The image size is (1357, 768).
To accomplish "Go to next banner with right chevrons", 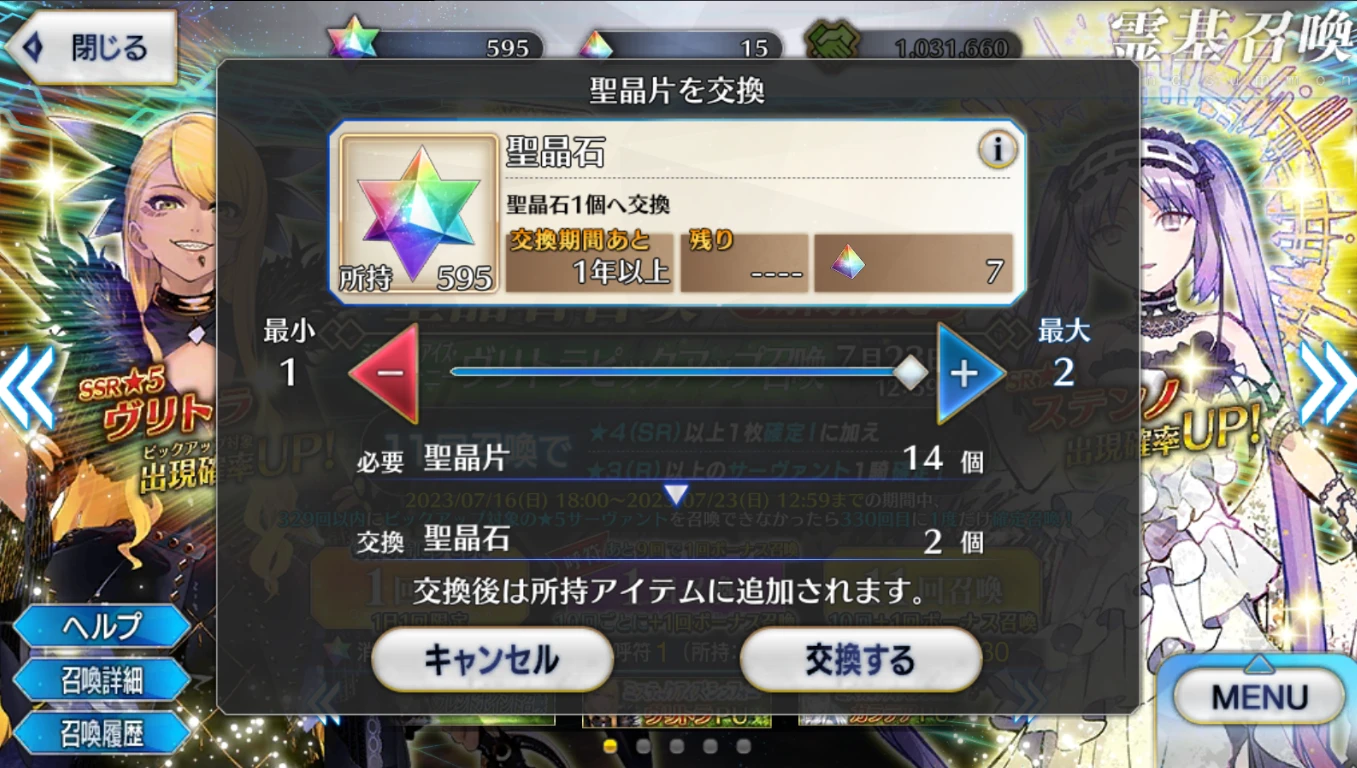I will (1328, 383).
